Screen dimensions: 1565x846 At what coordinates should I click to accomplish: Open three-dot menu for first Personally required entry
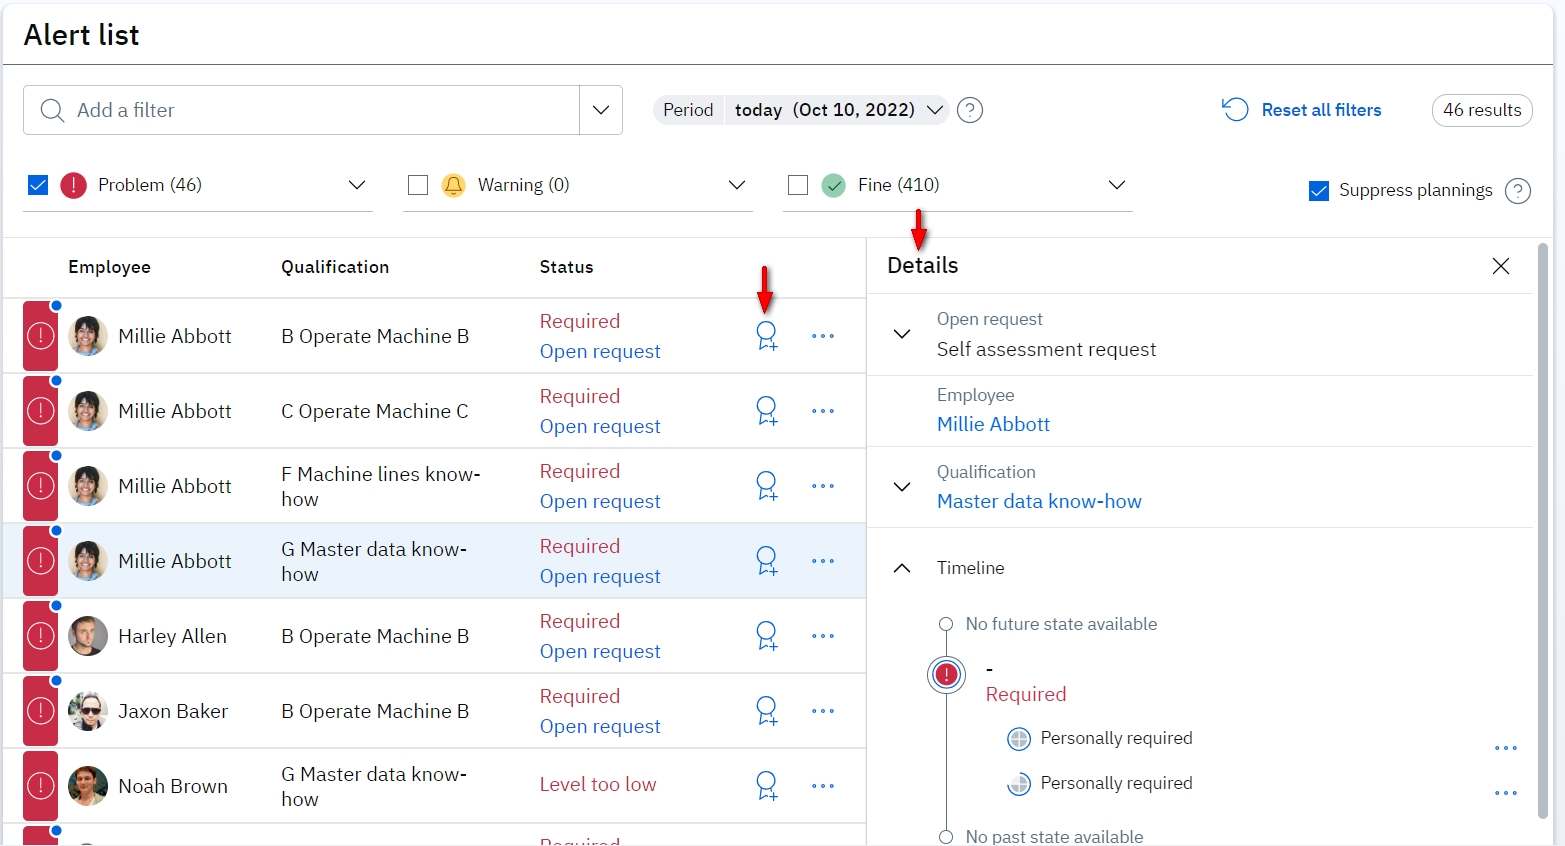tap(1505, 748)
